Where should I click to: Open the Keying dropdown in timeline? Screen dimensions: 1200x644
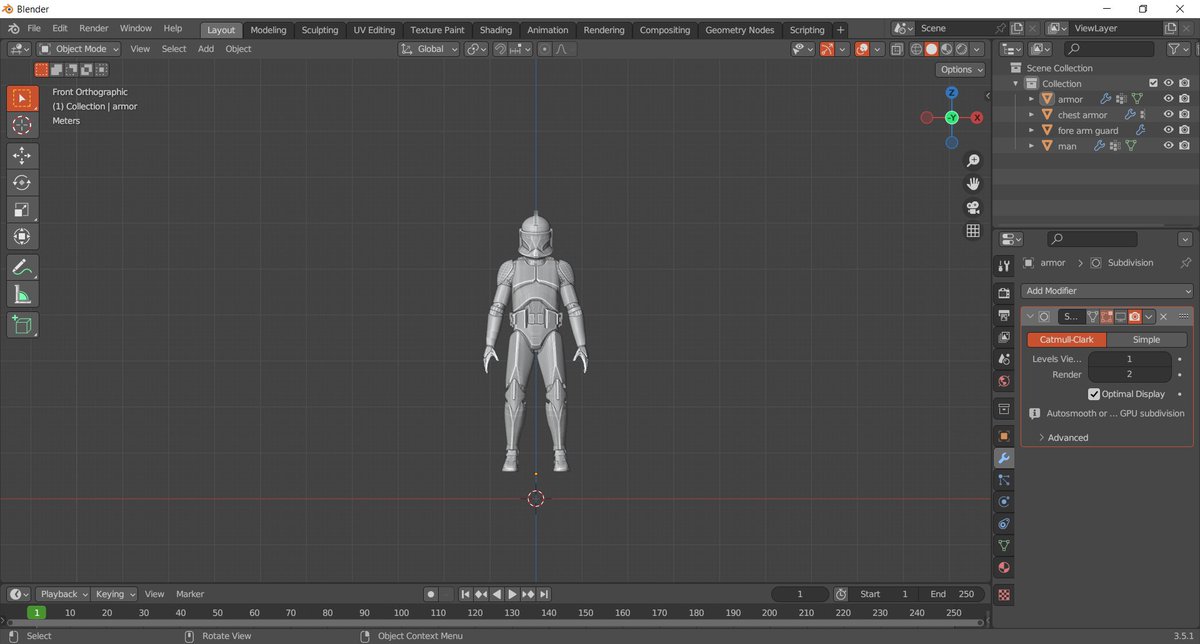pos(116,594)
